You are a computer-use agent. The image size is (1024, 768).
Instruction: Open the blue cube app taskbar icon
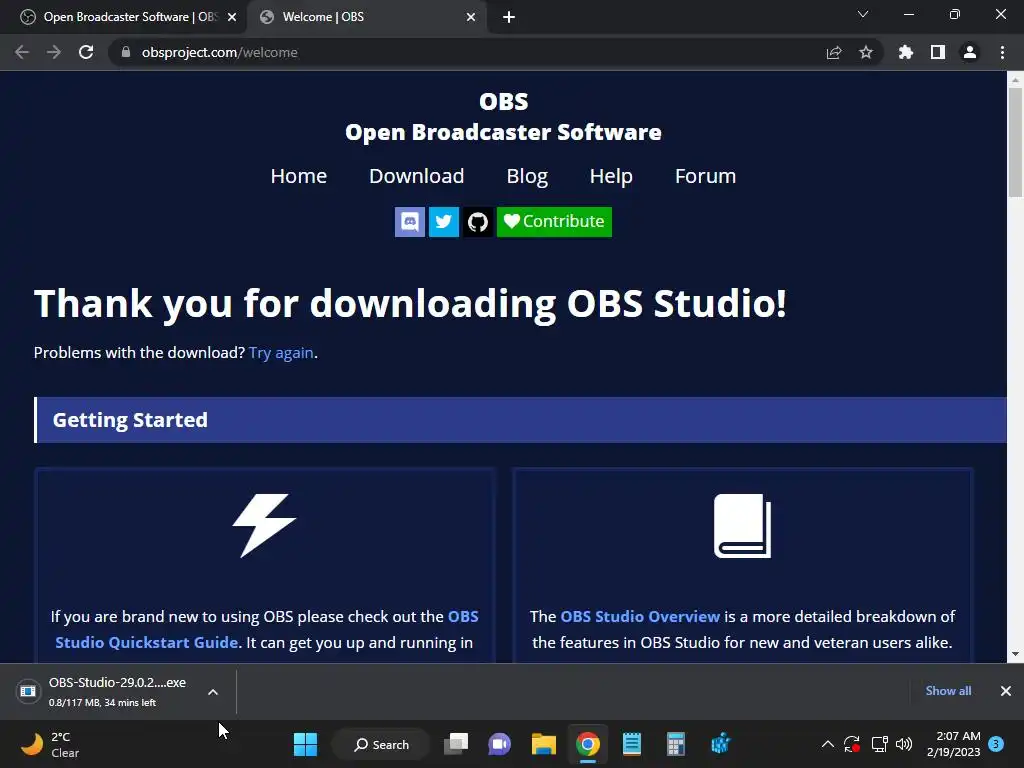coord(720,744)
